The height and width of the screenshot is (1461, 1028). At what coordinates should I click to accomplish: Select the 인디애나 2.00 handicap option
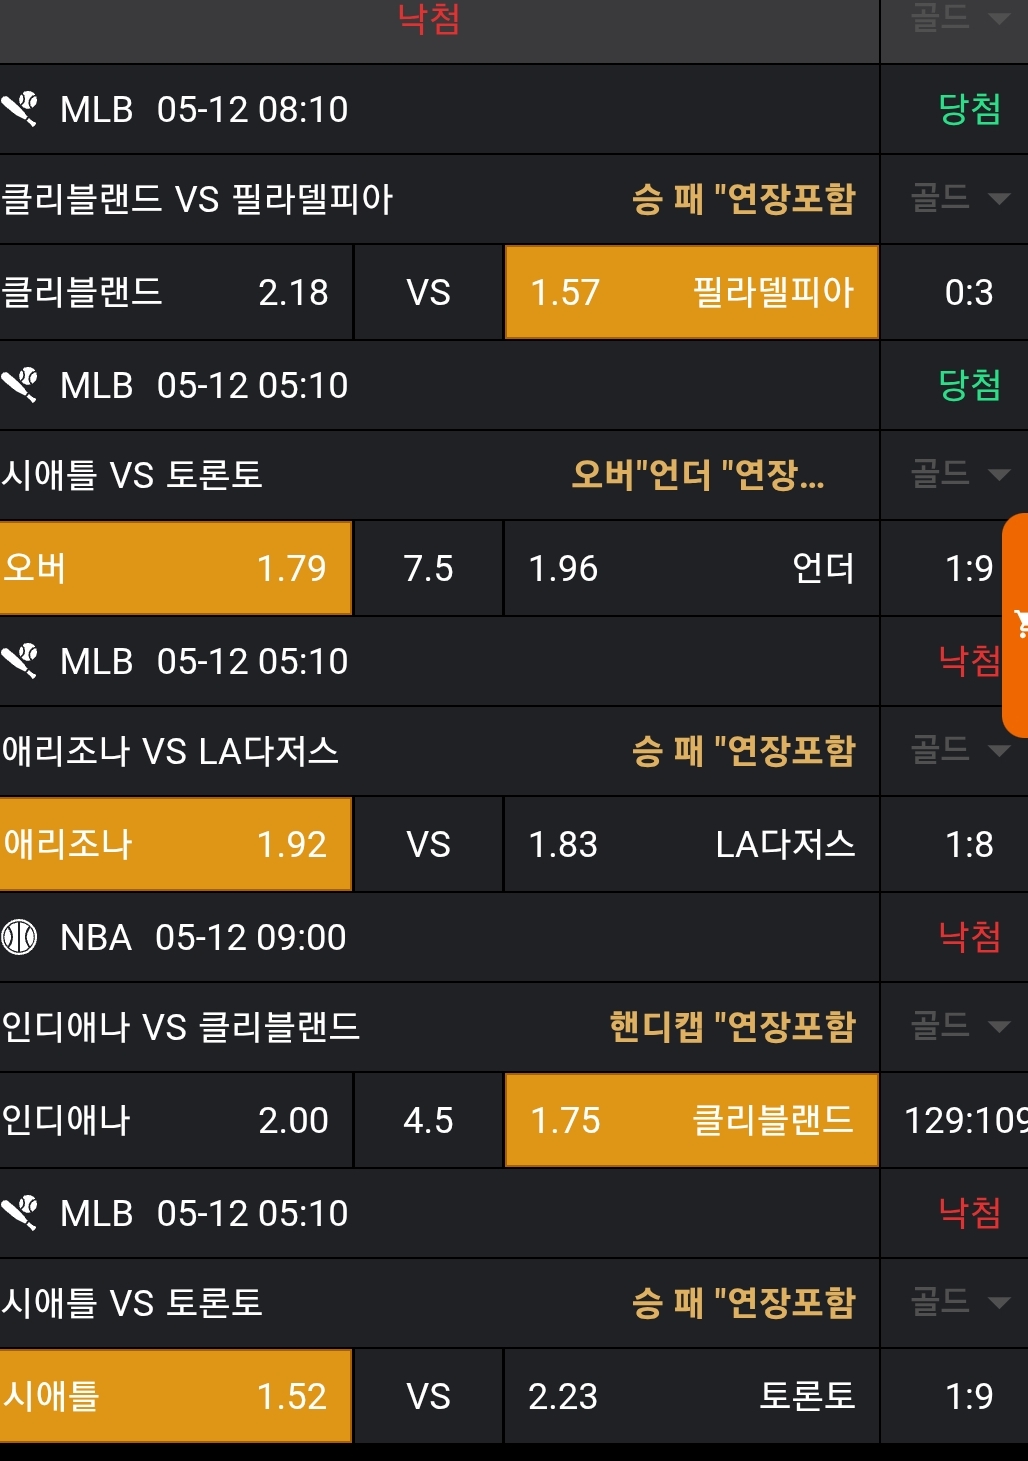(x=176, y=1120)
